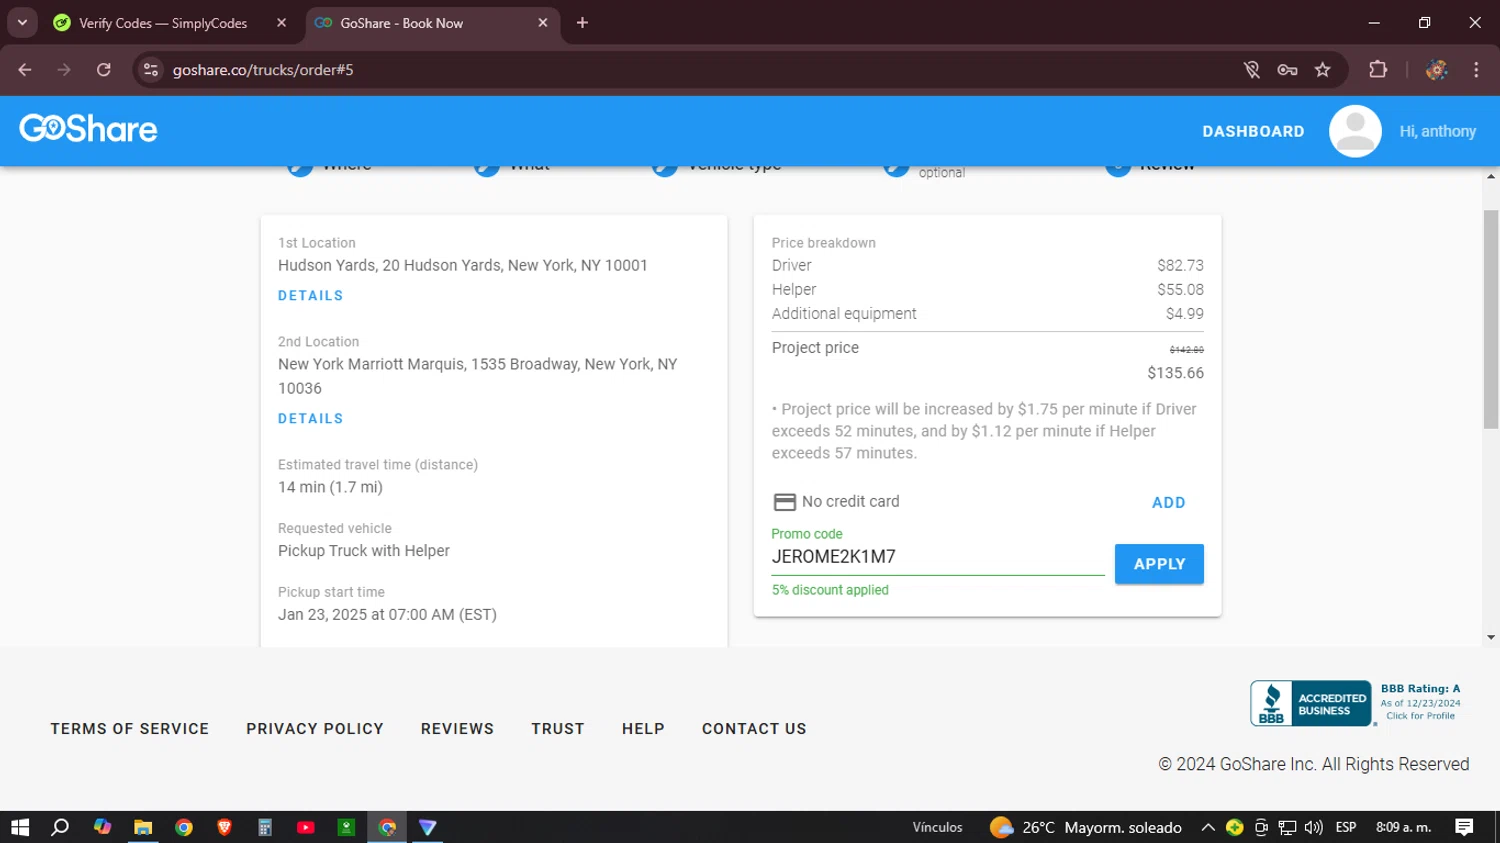The image size is (1500, 843).
Task: Click the 5% discount applied message
Action: (830, 590)
